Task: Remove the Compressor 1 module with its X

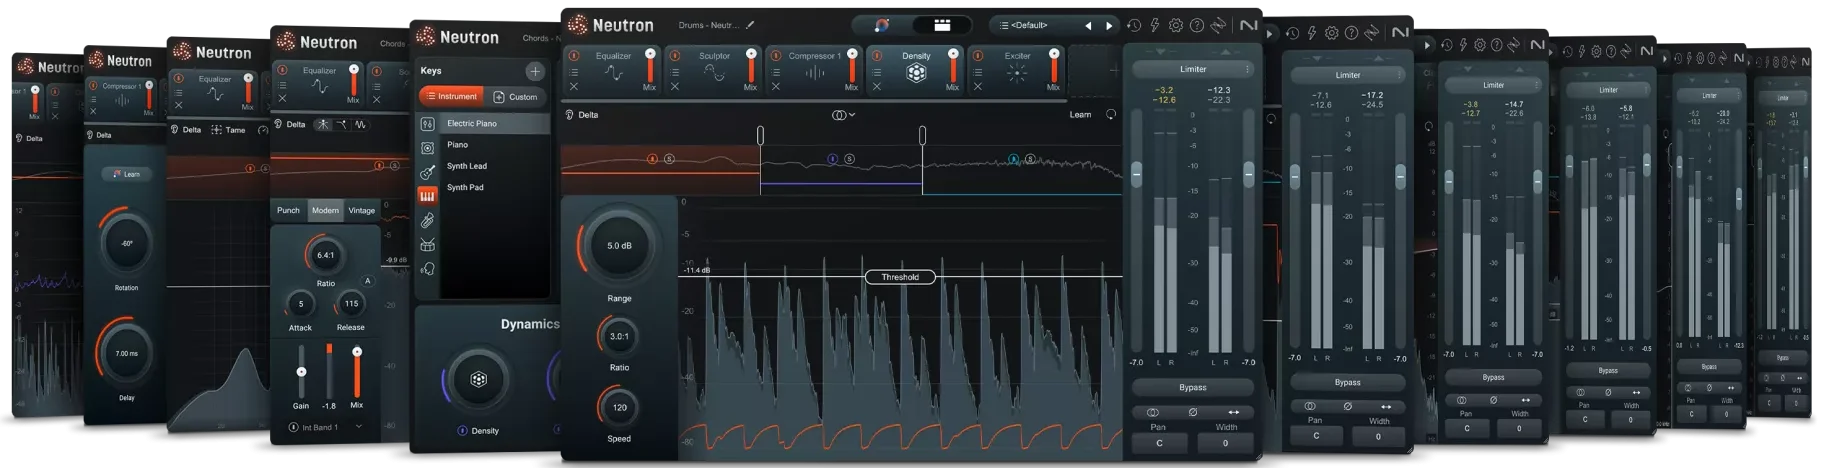Action: pyautogui.click(x=776, y=87)
